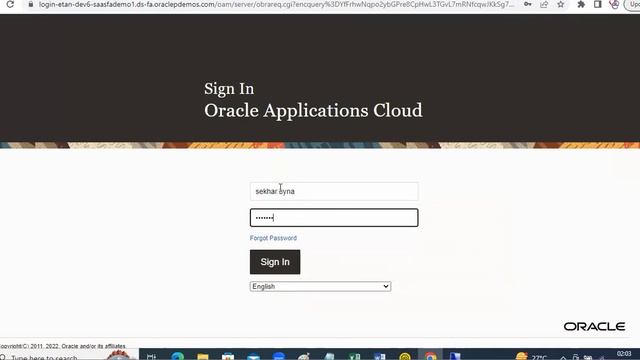Bookmark this page with the star icon
Viewport: 640px width, 360px height.
pos(561,4)
